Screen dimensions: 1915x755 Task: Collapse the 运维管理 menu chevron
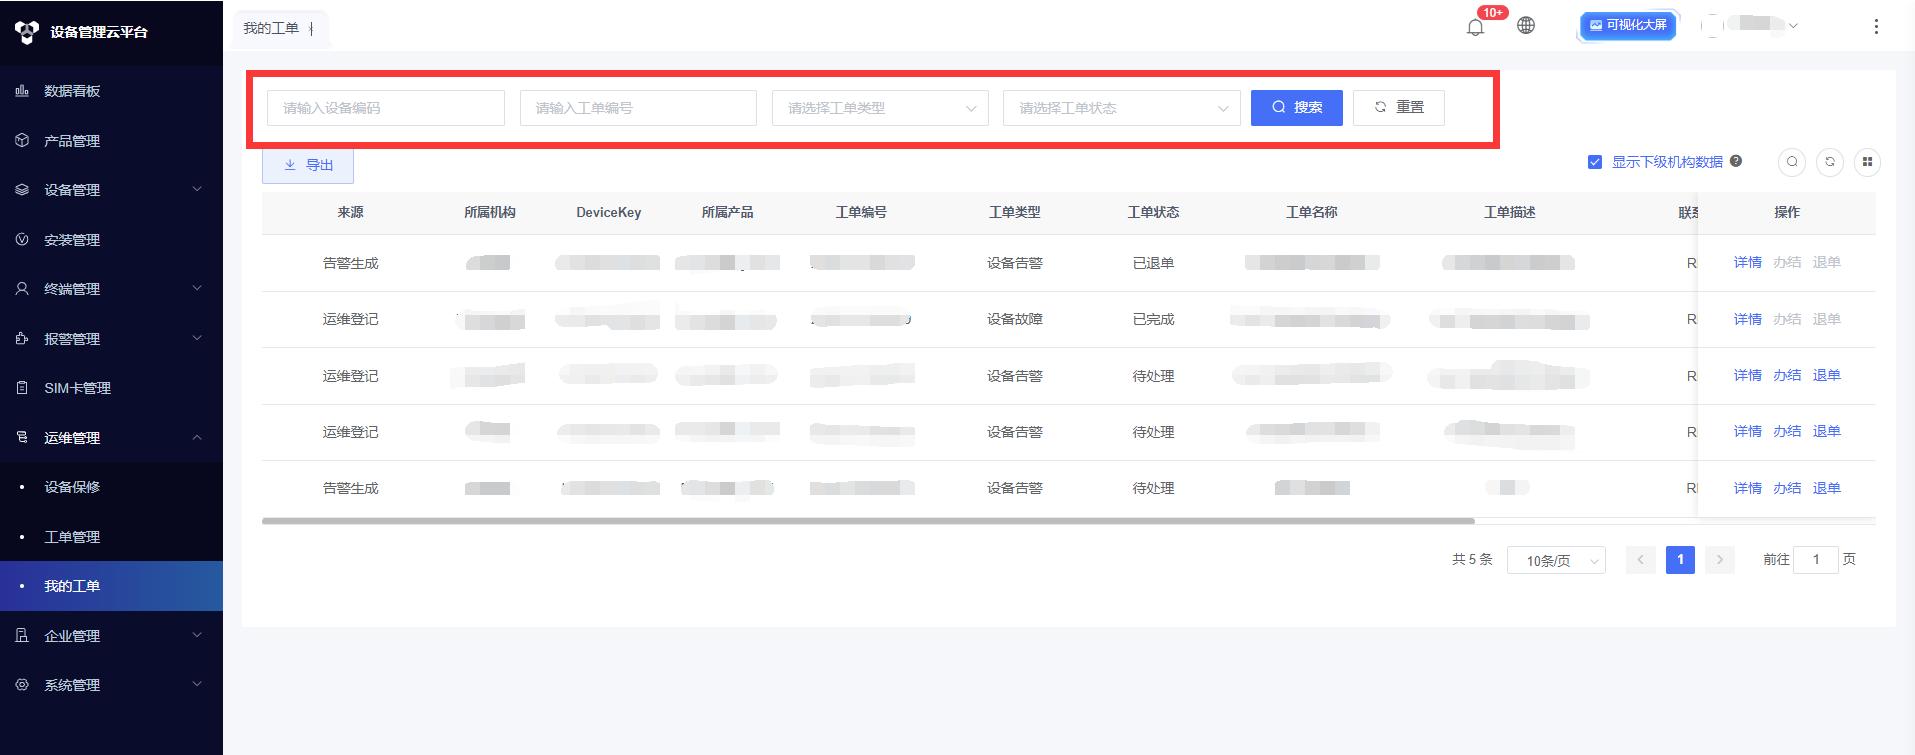[197, 437]
